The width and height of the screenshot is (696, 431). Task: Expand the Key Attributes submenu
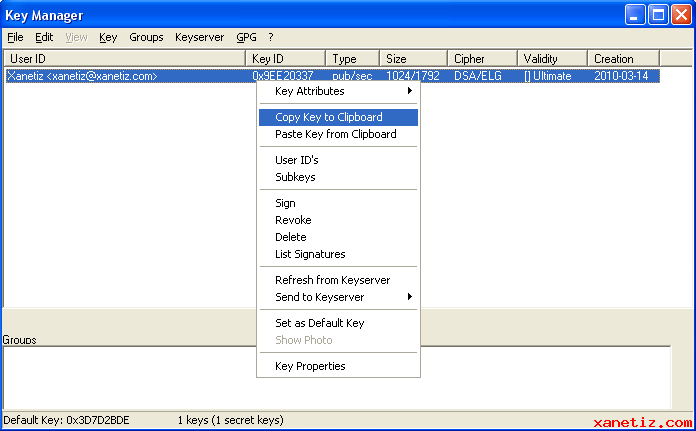point(338,91)
